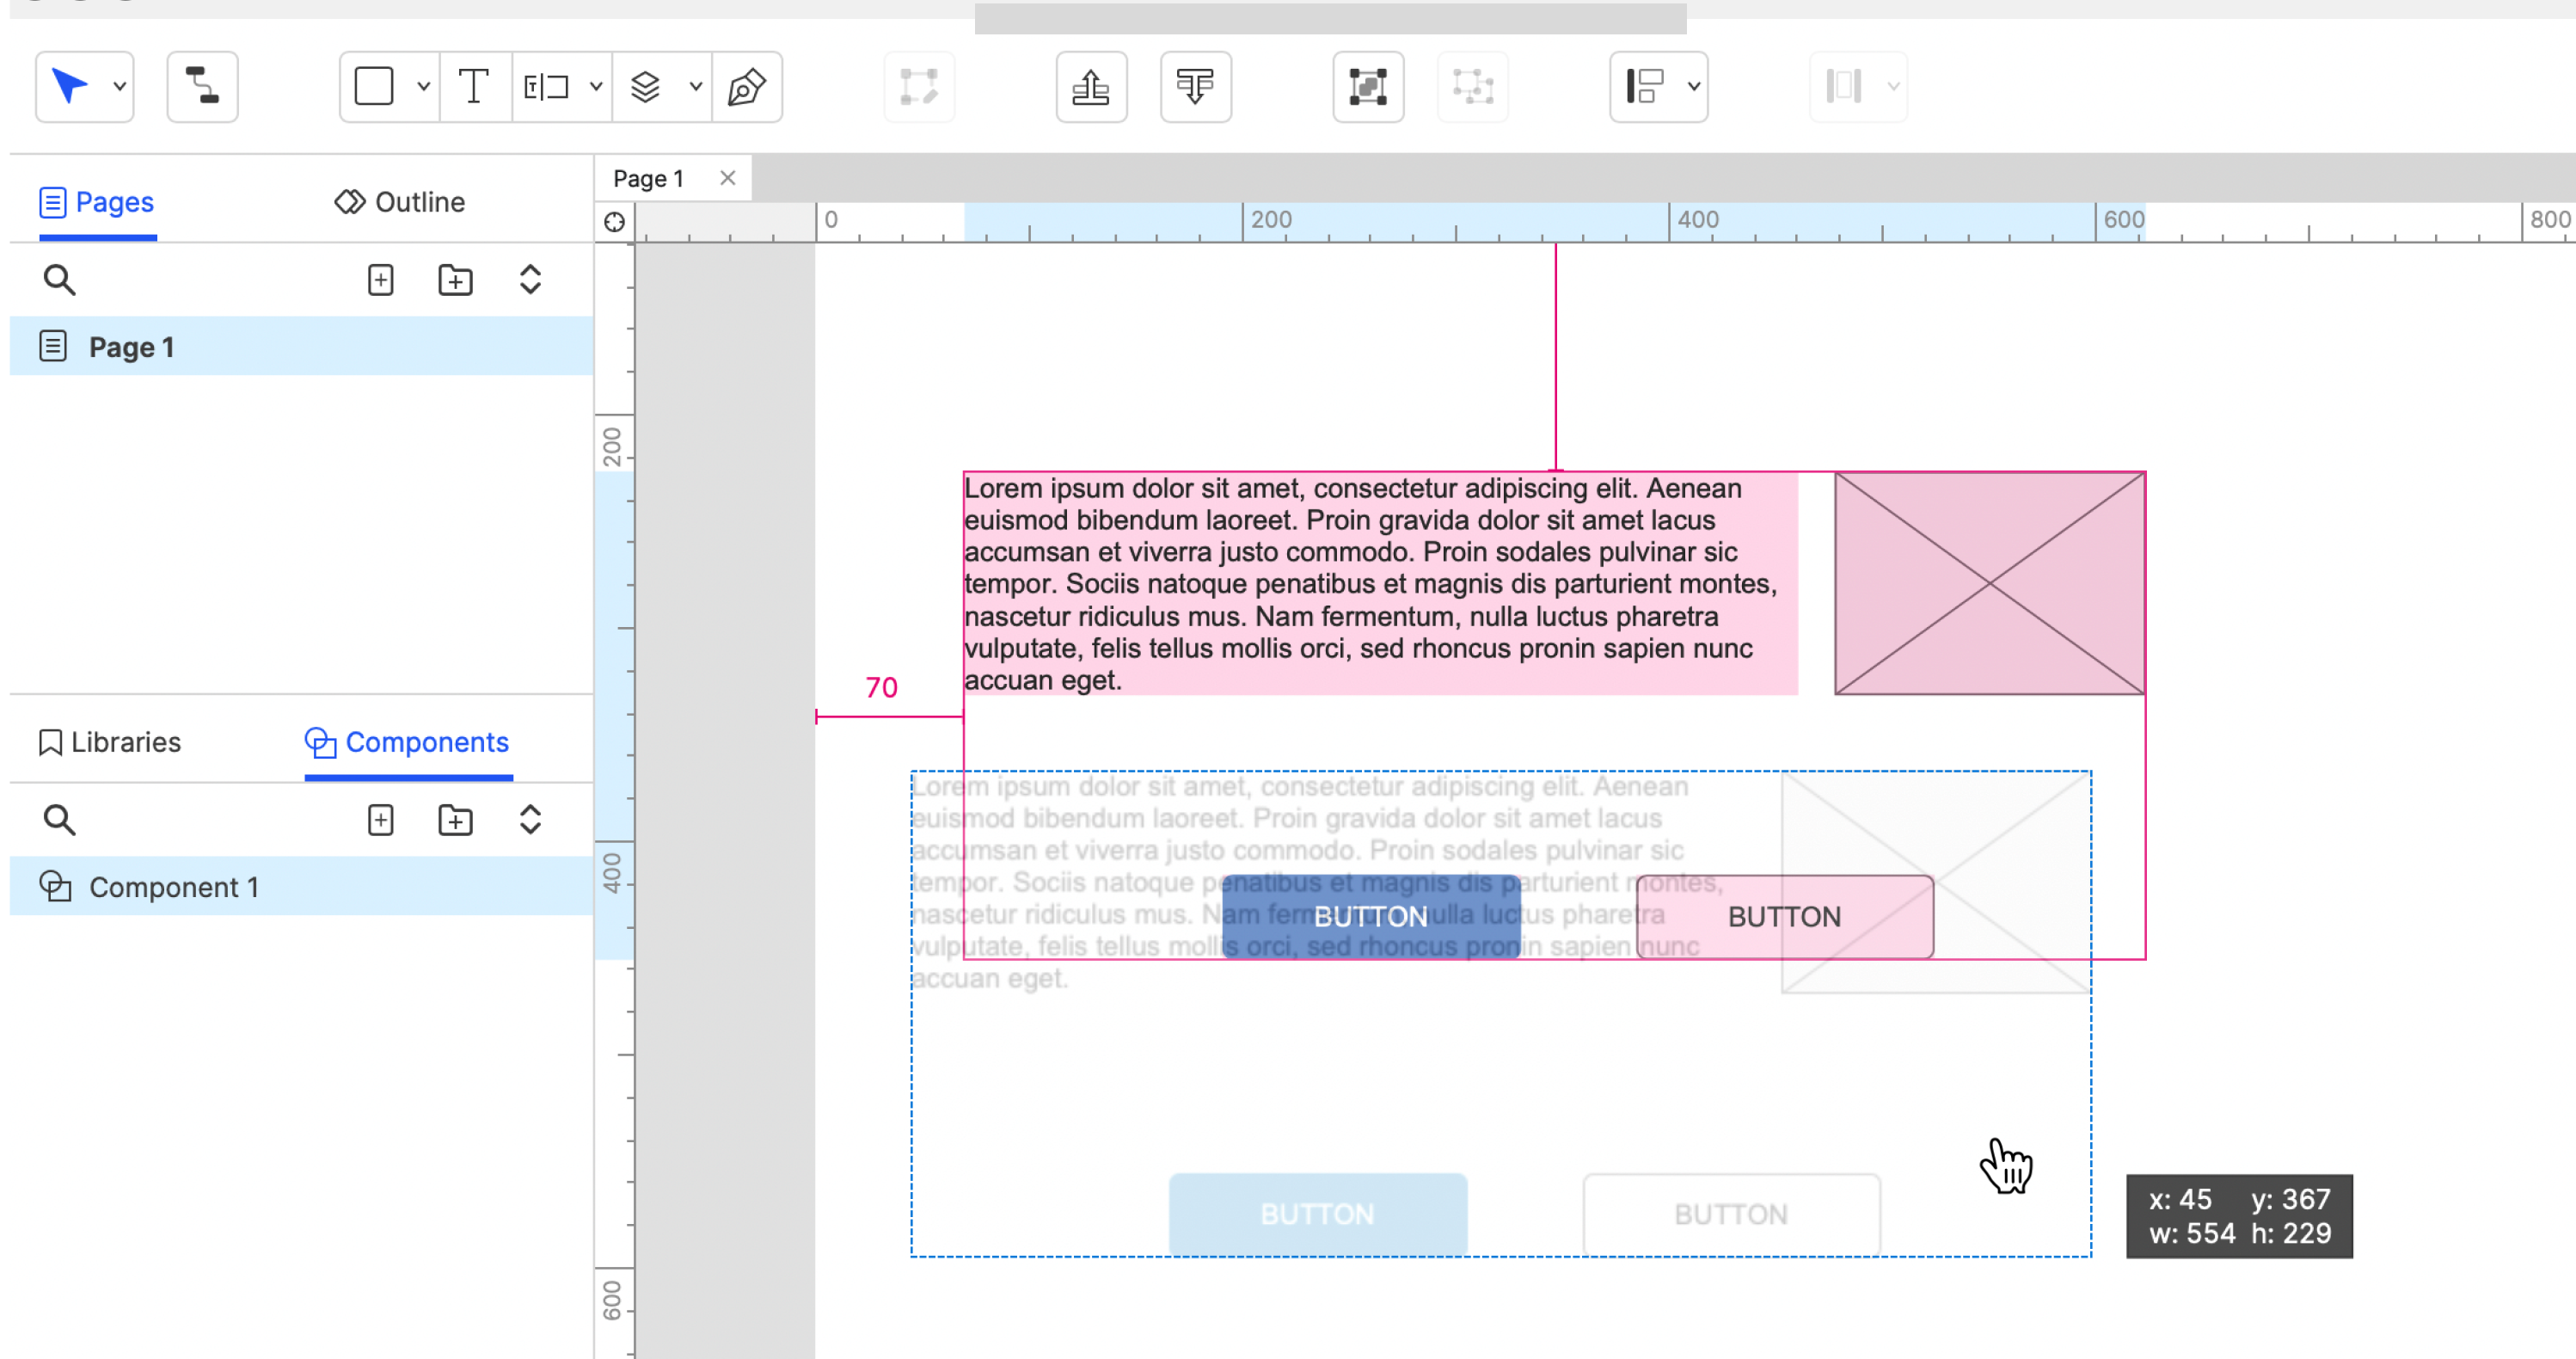Click the edit points toolbar icon
Image resolution: width=2576 pixels, height=1359 pixels.
919,86
